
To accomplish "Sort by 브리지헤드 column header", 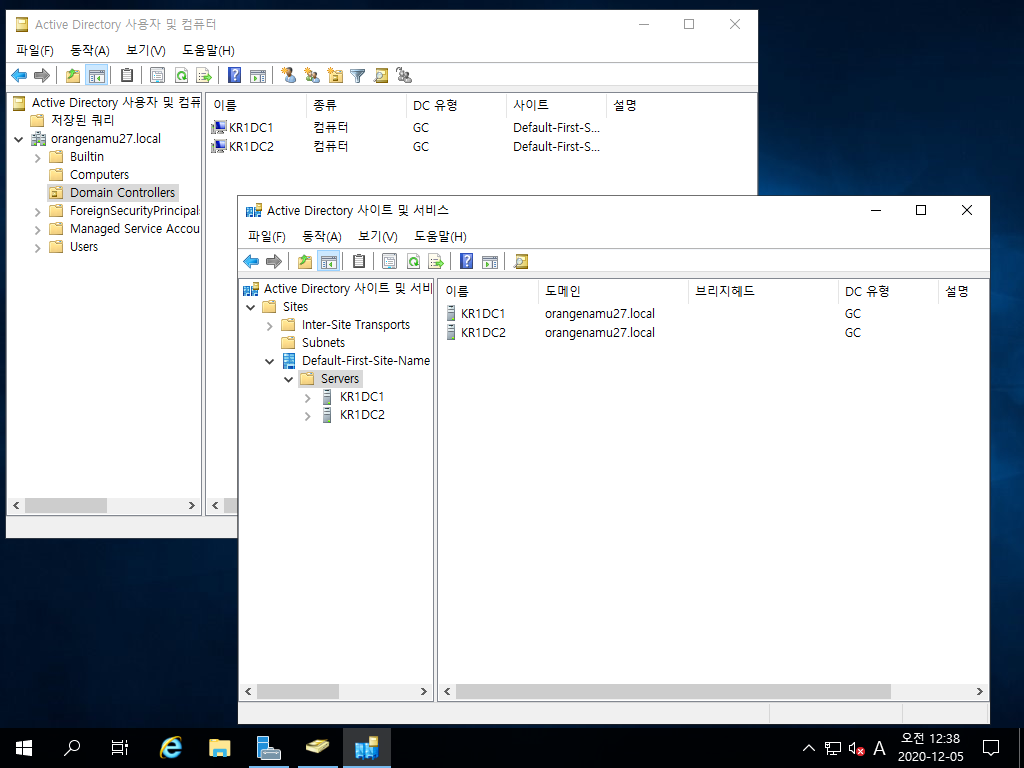I will 763,291.
